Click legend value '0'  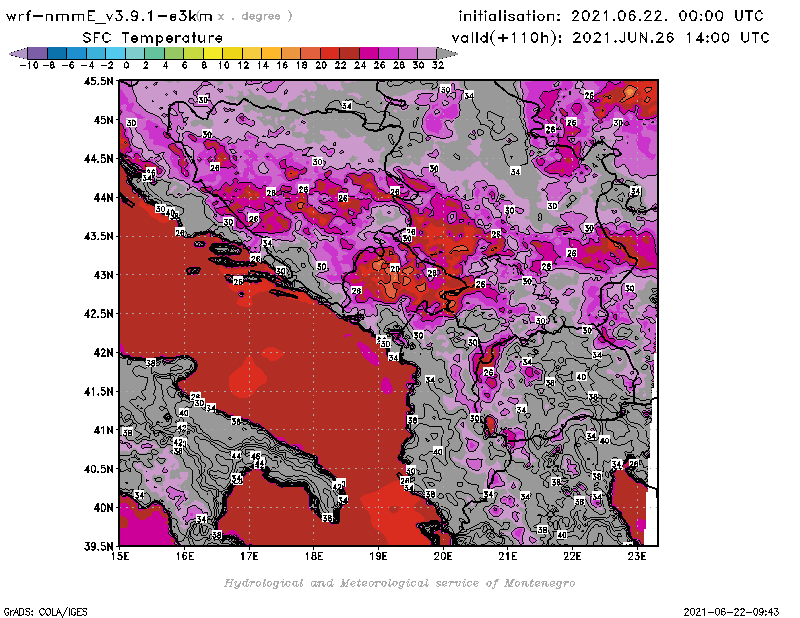[x=126, y=65]
